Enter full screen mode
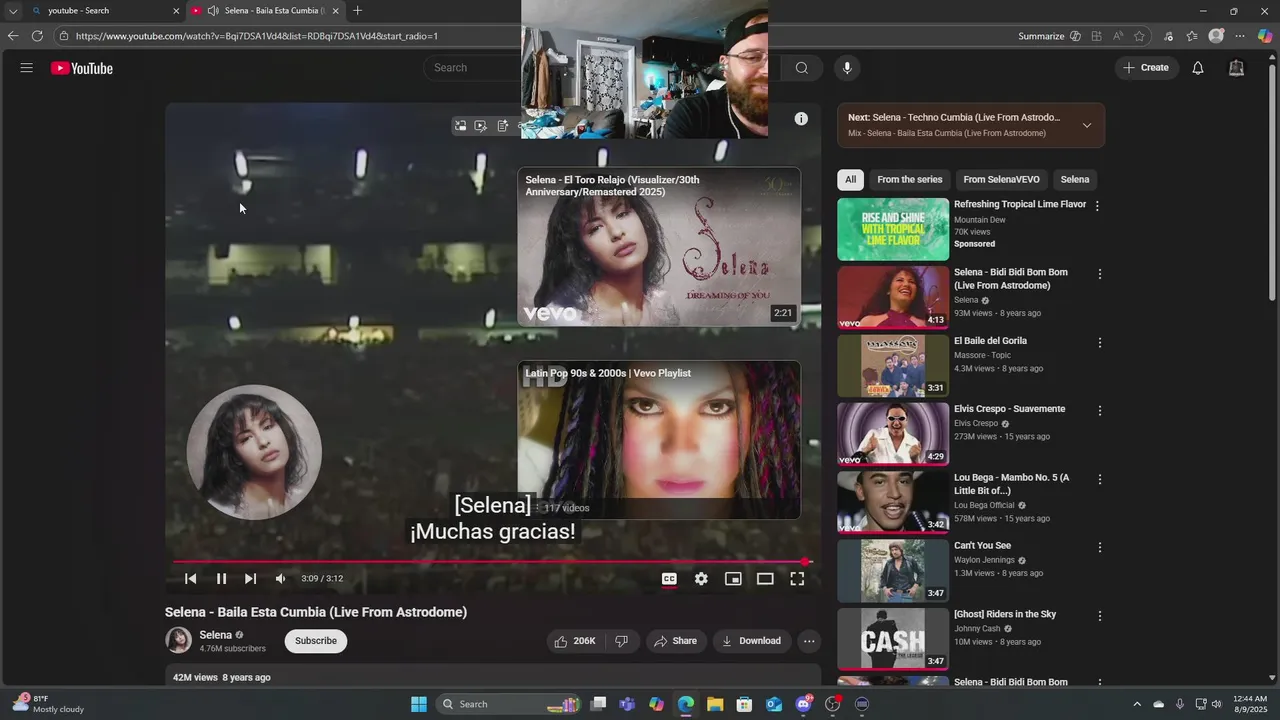This screenshot has height=720, width=1280. pos(797,578)
